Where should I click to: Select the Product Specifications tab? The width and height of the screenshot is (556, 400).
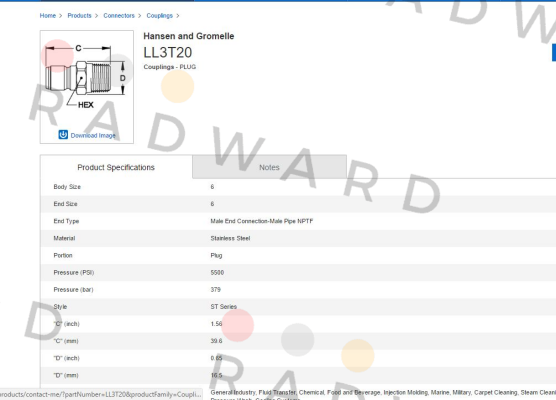116,167
